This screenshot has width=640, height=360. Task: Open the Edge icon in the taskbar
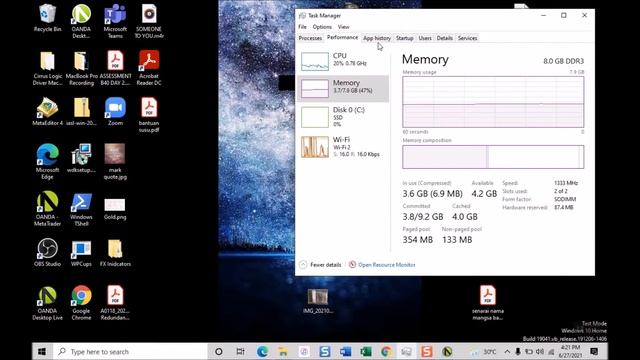262,351
